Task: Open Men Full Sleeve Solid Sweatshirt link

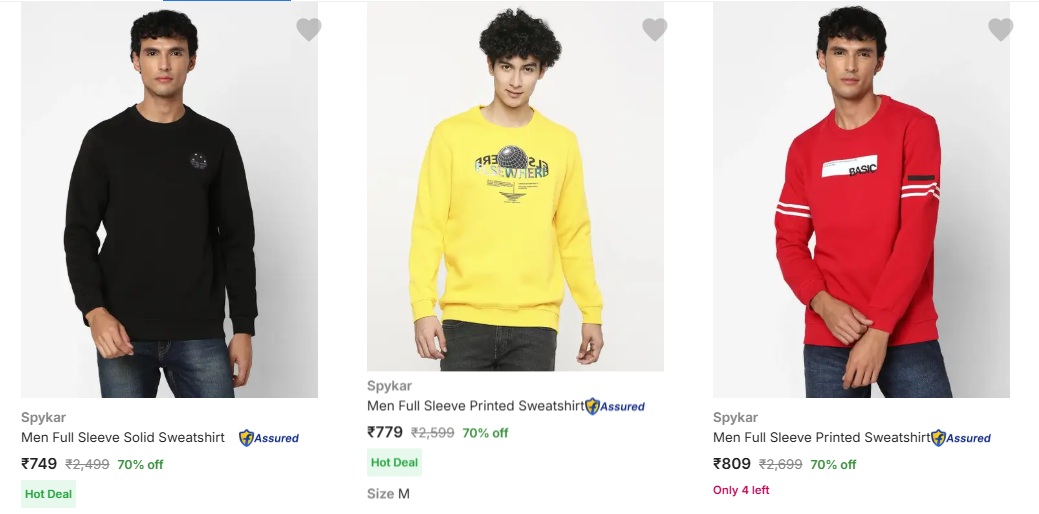Action: [123, 438]
